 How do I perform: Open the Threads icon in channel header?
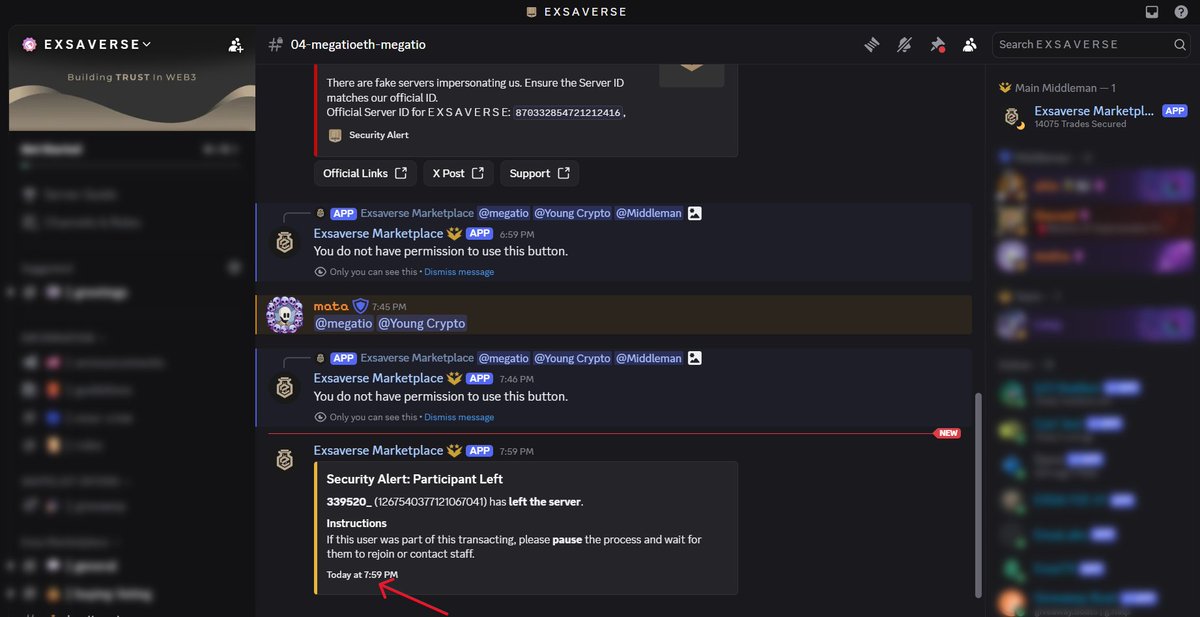click(872, 44)
